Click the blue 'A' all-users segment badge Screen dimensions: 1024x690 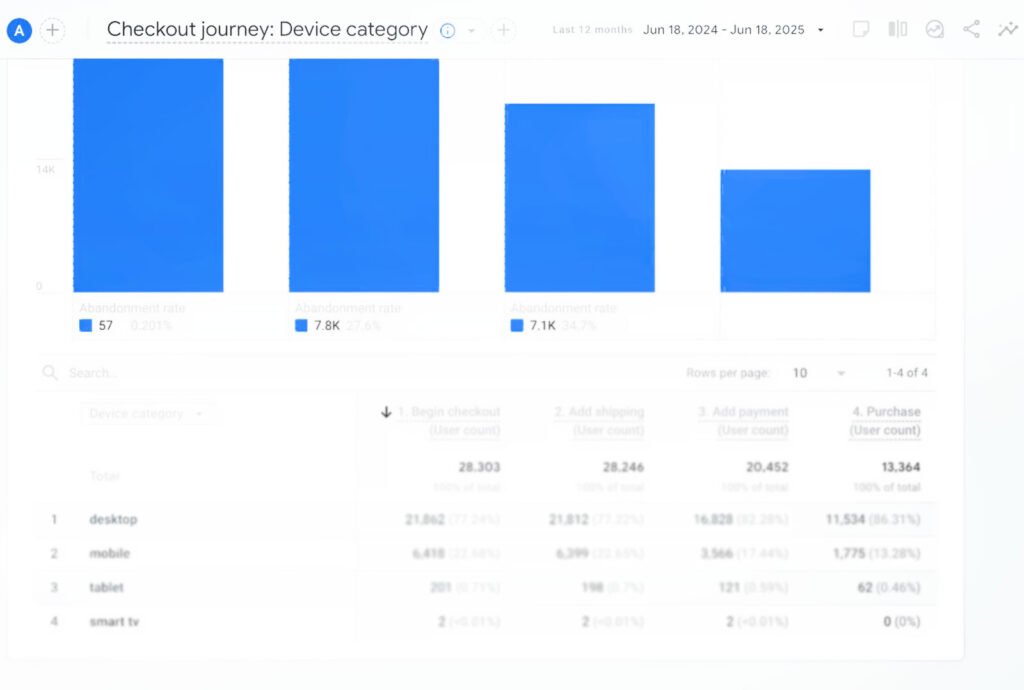coord(20,30)
